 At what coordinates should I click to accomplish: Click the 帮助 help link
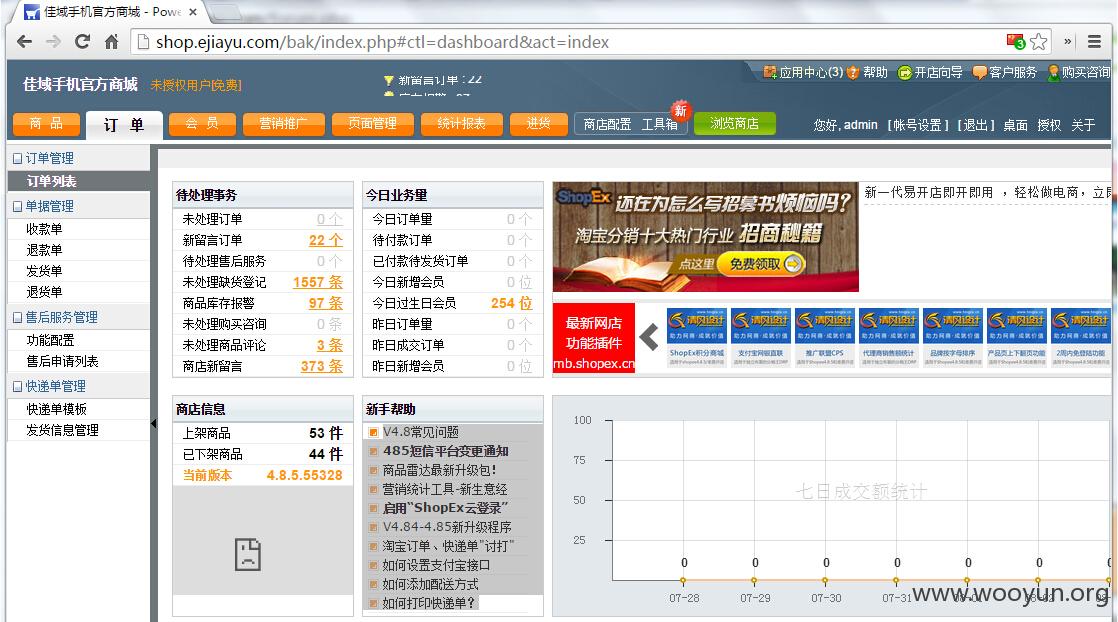[x=868, y=72]
